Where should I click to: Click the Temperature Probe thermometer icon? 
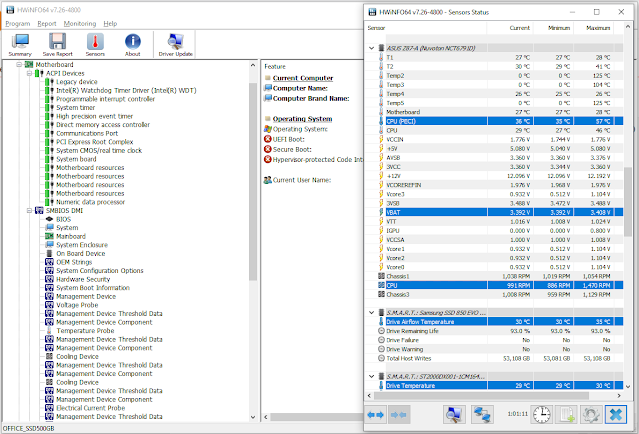point(49,330)
